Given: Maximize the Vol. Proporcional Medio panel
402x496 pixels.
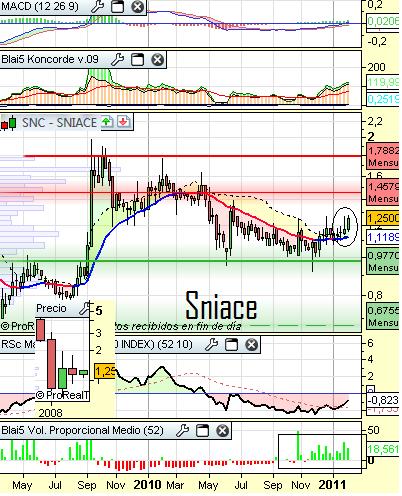Looking at the screenshot, I should point(202,430).
